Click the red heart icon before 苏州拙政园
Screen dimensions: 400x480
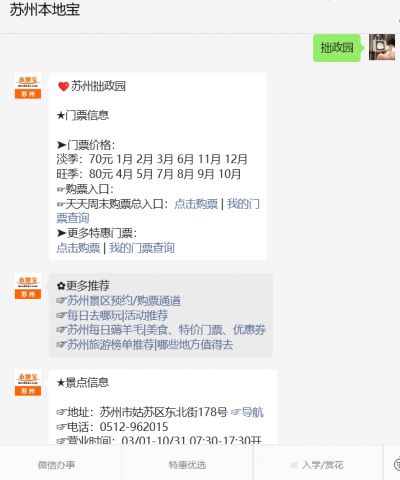(63, 86)
